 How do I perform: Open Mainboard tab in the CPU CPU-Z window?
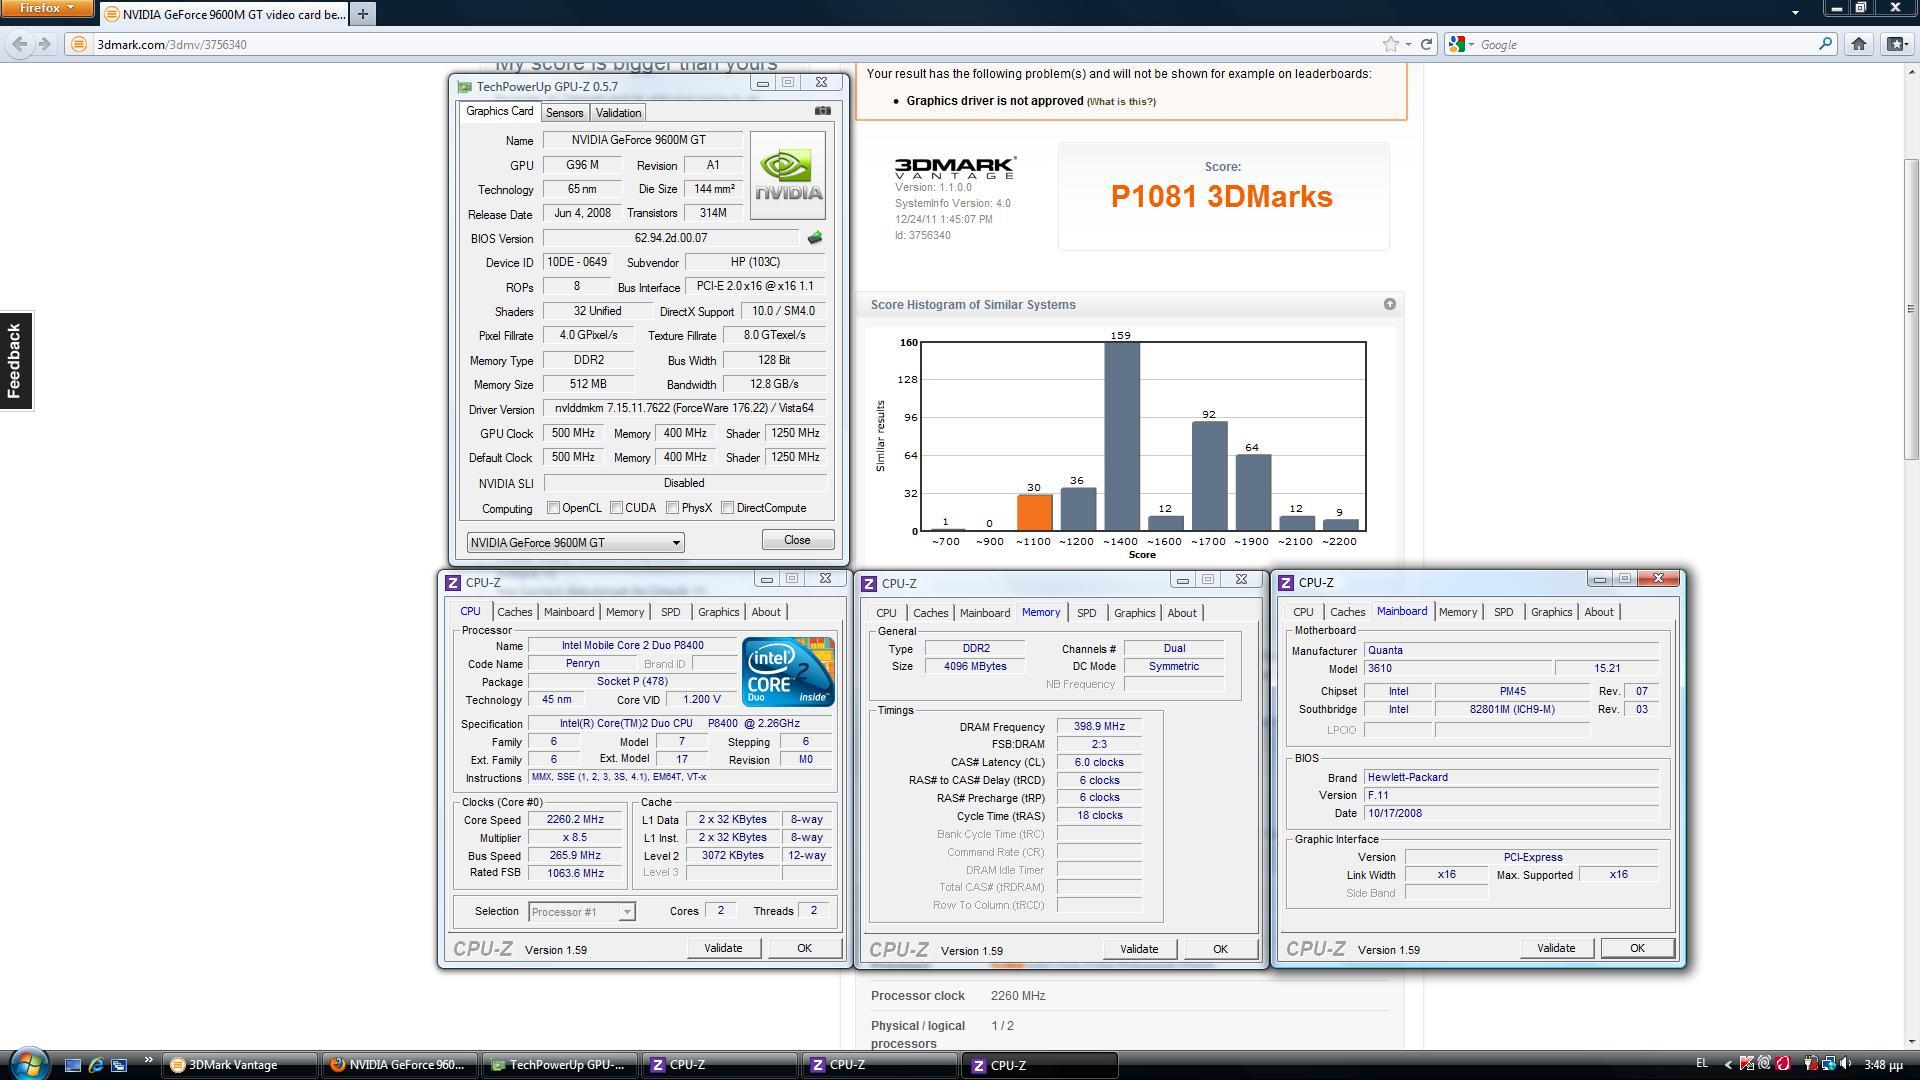(x=568, y=612)
